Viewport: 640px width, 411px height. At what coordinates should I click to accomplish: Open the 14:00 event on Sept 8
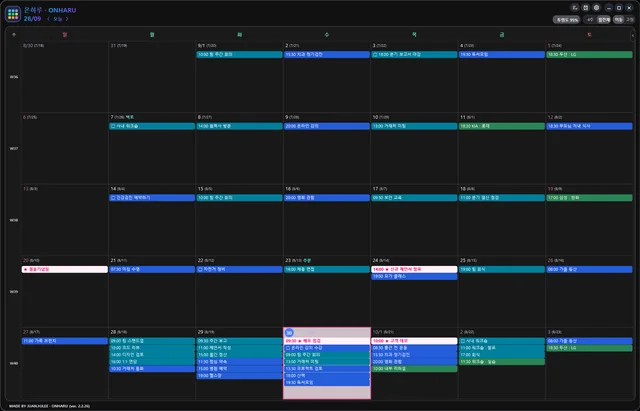coord(240,127)
